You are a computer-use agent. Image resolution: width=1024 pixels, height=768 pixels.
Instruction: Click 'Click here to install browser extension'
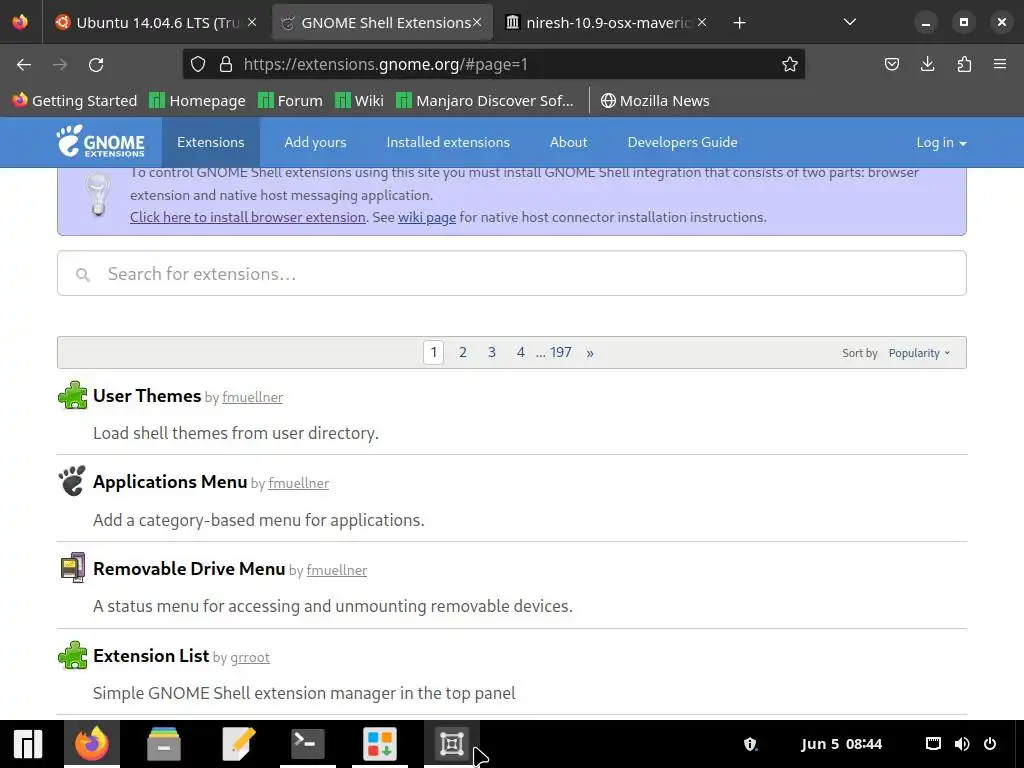click(x=248, y=217)
